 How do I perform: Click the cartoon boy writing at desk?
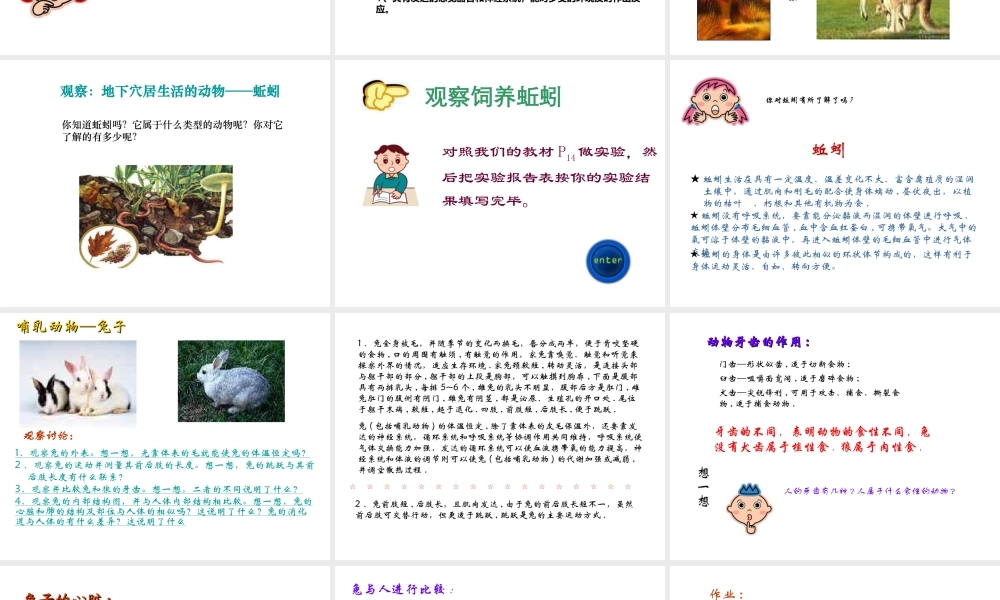coord(391,175)
